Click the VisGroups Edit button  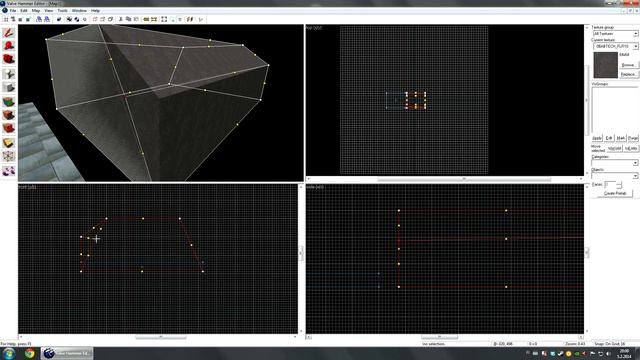pyautogui.click(x=609, y=138)
